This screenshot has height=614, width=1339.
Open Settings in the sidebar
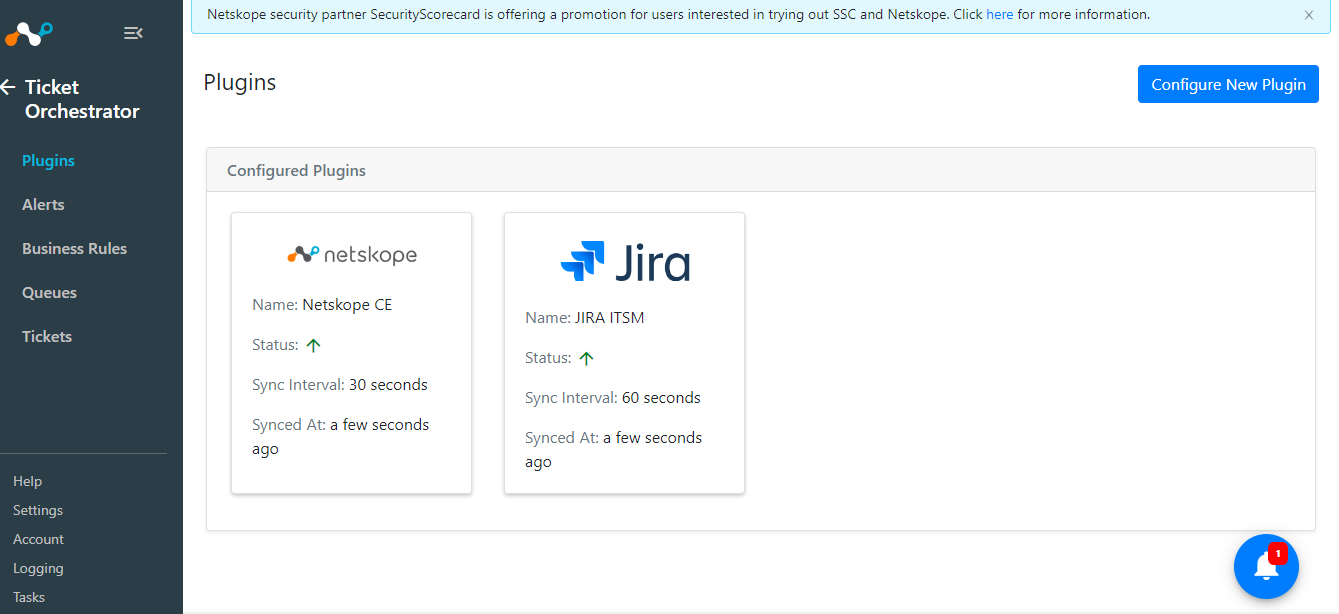pos(38,510)
